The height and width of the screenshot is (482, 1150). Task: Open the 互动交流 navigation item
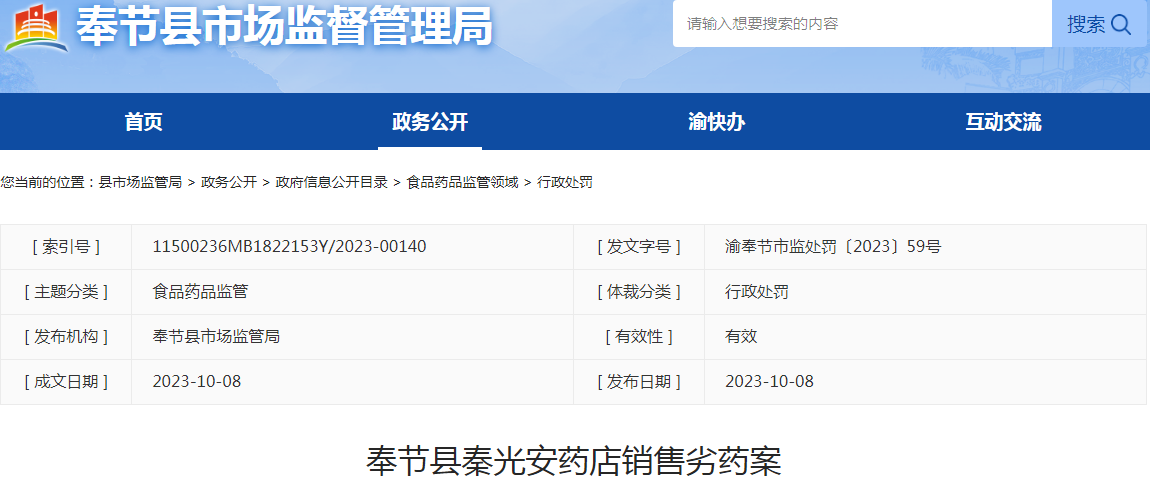1003,122
